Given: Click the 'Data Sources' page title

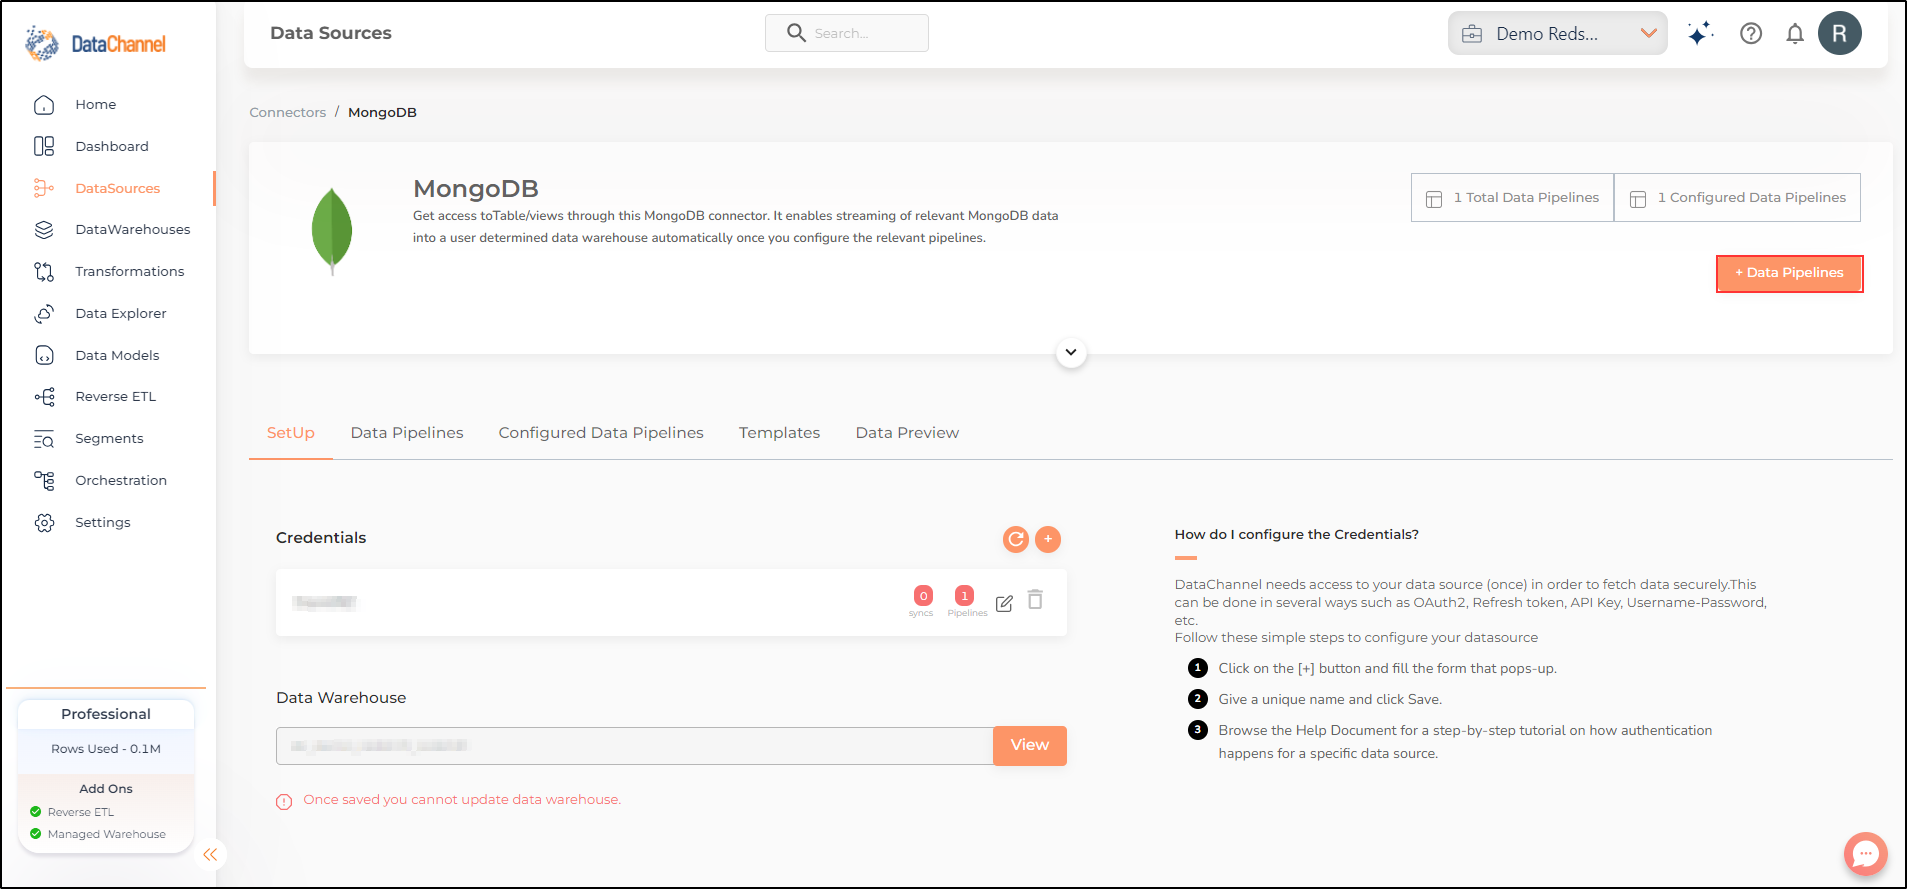Looking at the screenshot, I should point(331,33).
